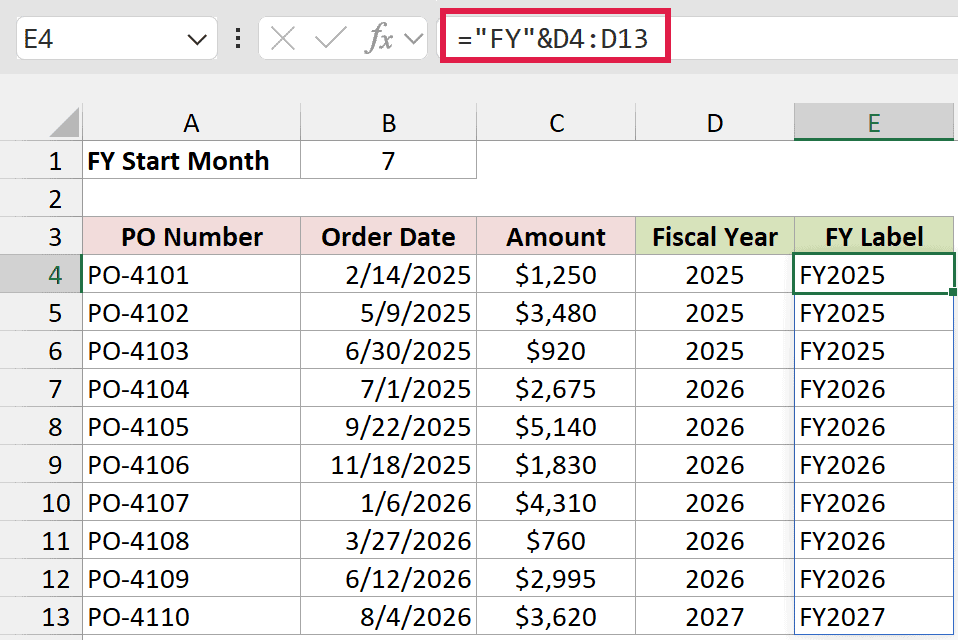Select row 1 header
Image resolution: width=958 pixels, height=640 pixels.
[x=41, y=161]
